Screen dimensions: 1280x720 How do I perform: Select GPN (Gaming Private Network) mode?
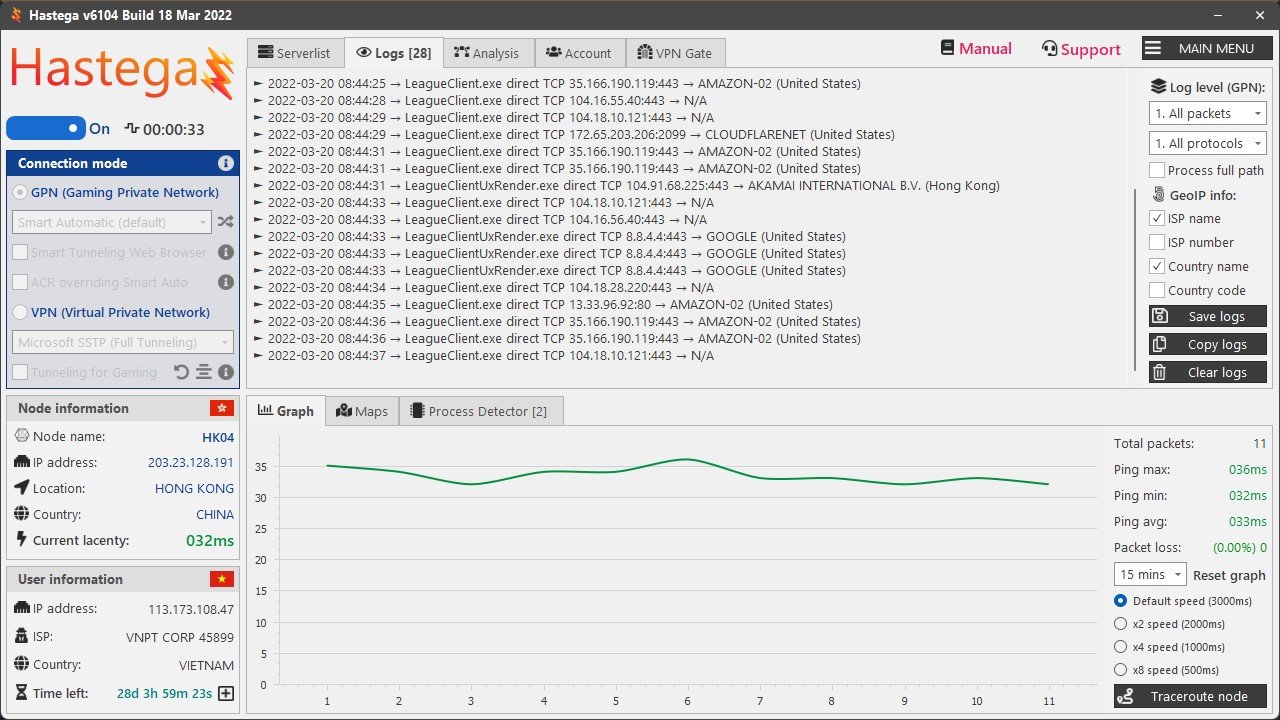pos(20,192)
